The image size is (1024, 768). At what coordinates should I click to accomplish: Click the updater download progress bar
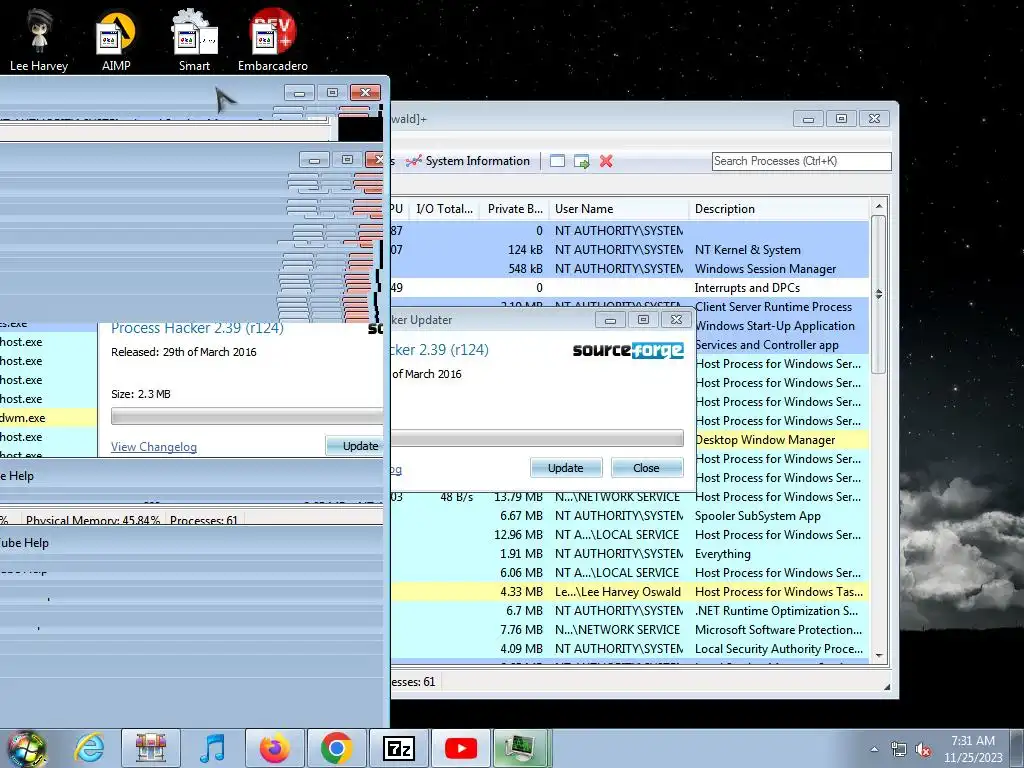[537, 438]
